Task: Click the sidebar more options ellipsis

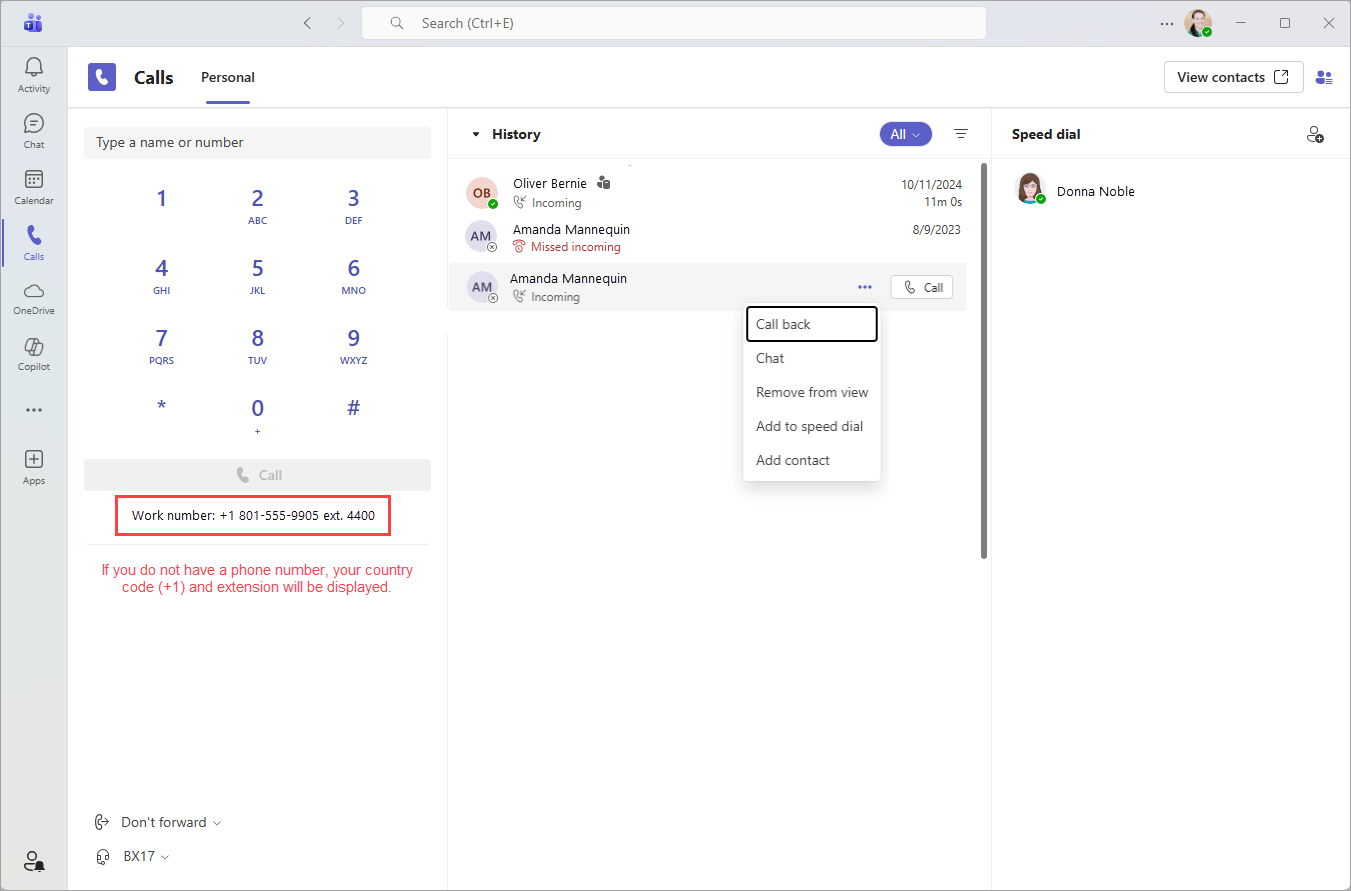Action: pos(33,409)
